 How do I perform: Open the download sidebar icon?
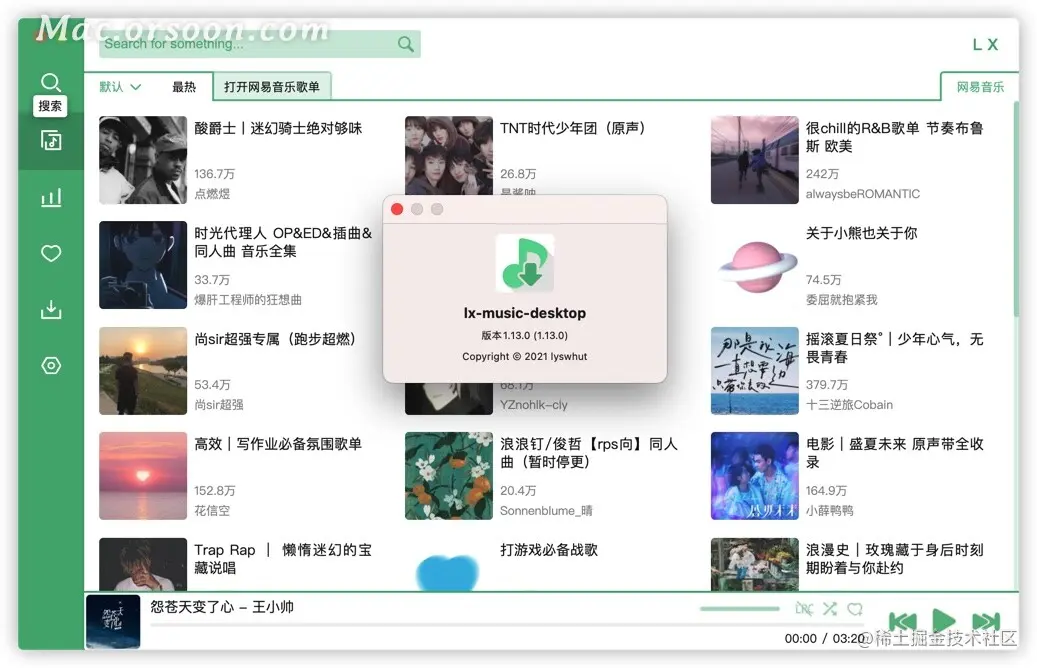[x=51, y=310]
